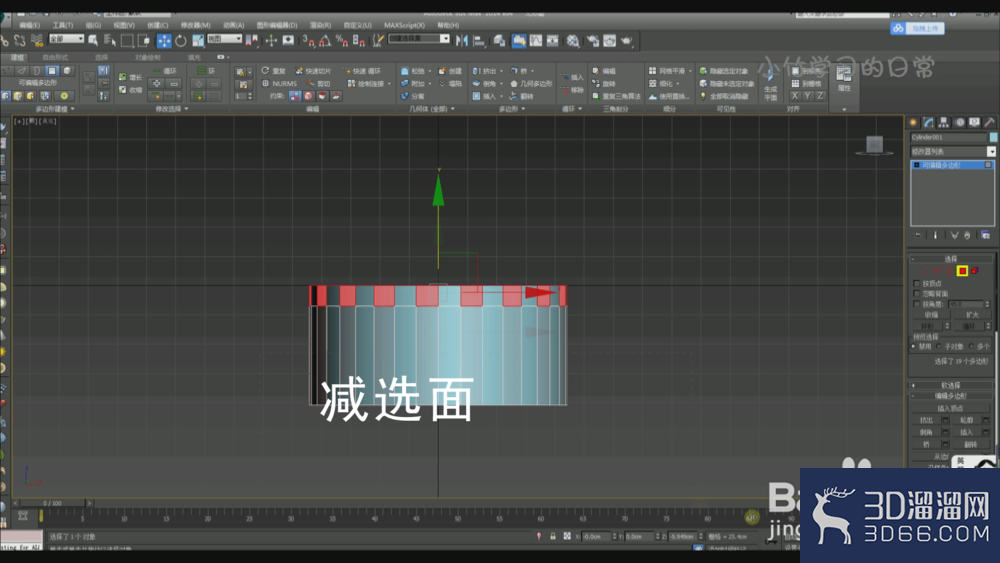1000x563 pixels.
Task: Open Render Setup teapot icon
Action: (593, 41)
